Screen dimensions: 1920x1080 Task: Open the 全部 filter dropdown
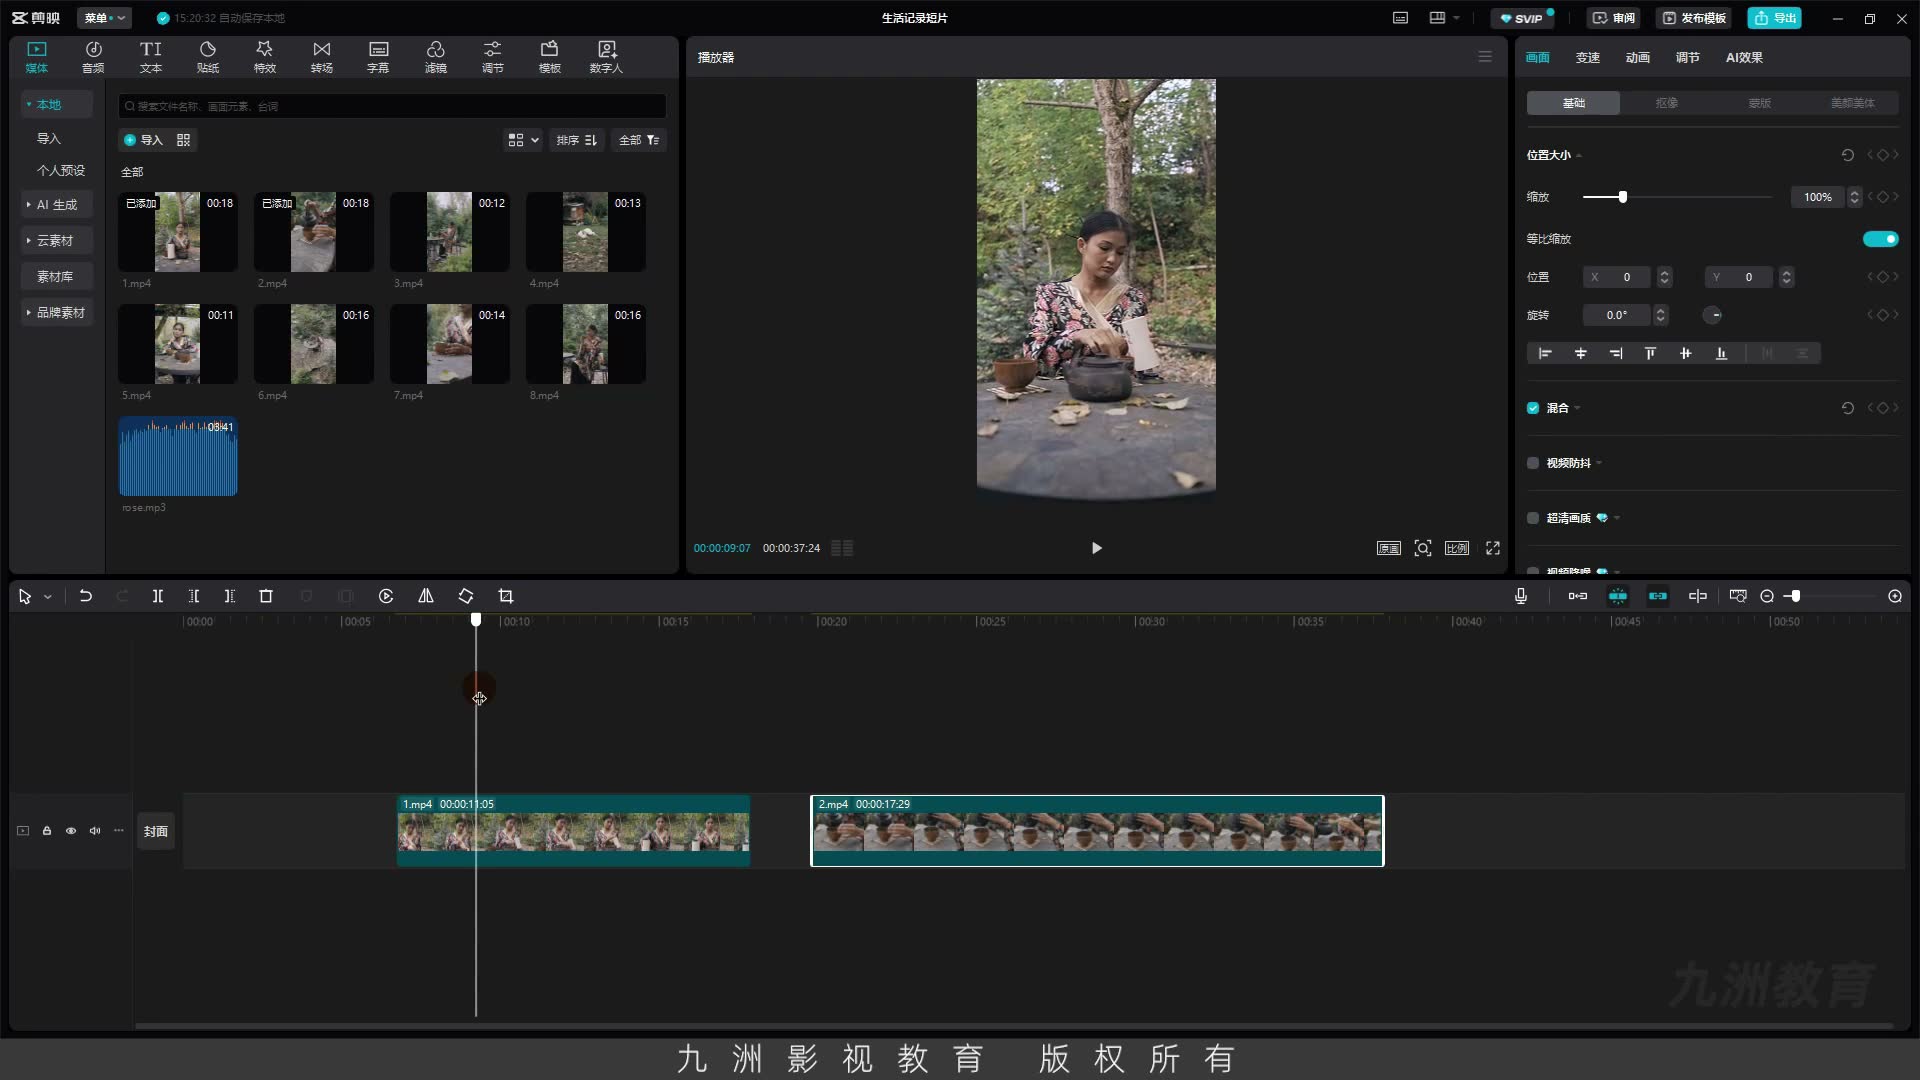coord(639,140)
